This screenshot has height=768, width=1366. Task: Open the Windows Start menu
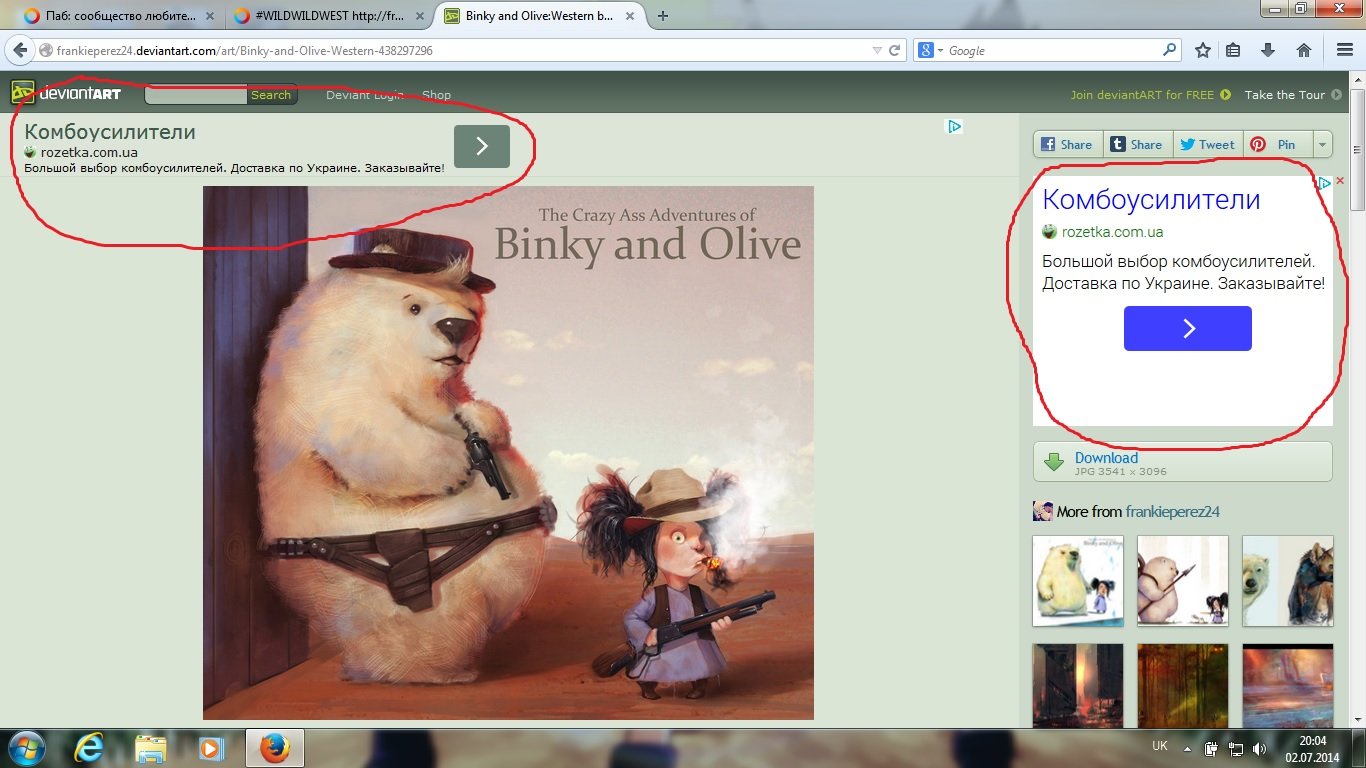click(x=25, y=748)
